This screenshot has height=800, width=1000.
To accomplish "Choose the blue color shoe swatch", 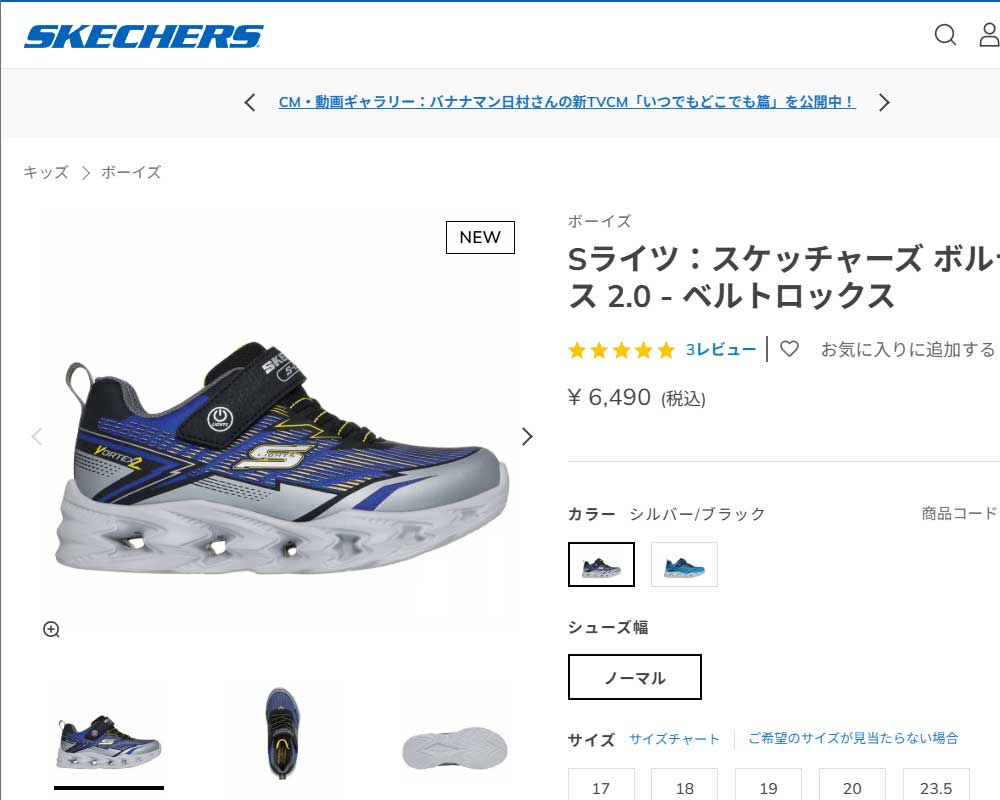I will coord(684,565).
